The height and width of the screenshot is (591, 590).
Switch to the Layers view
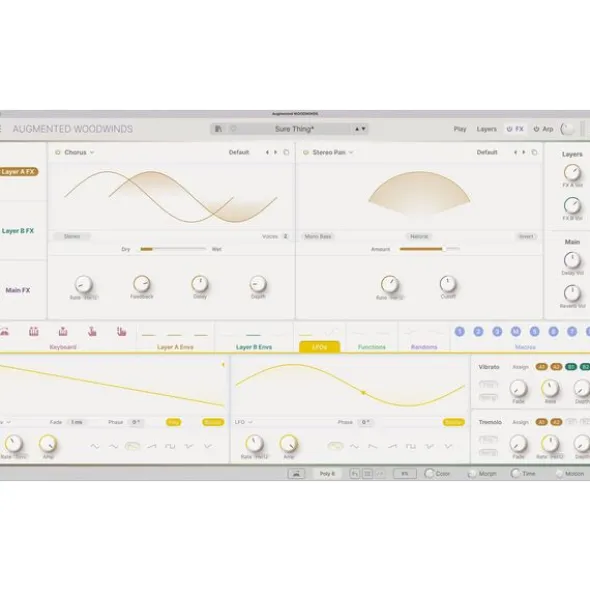tap(487, 129)
